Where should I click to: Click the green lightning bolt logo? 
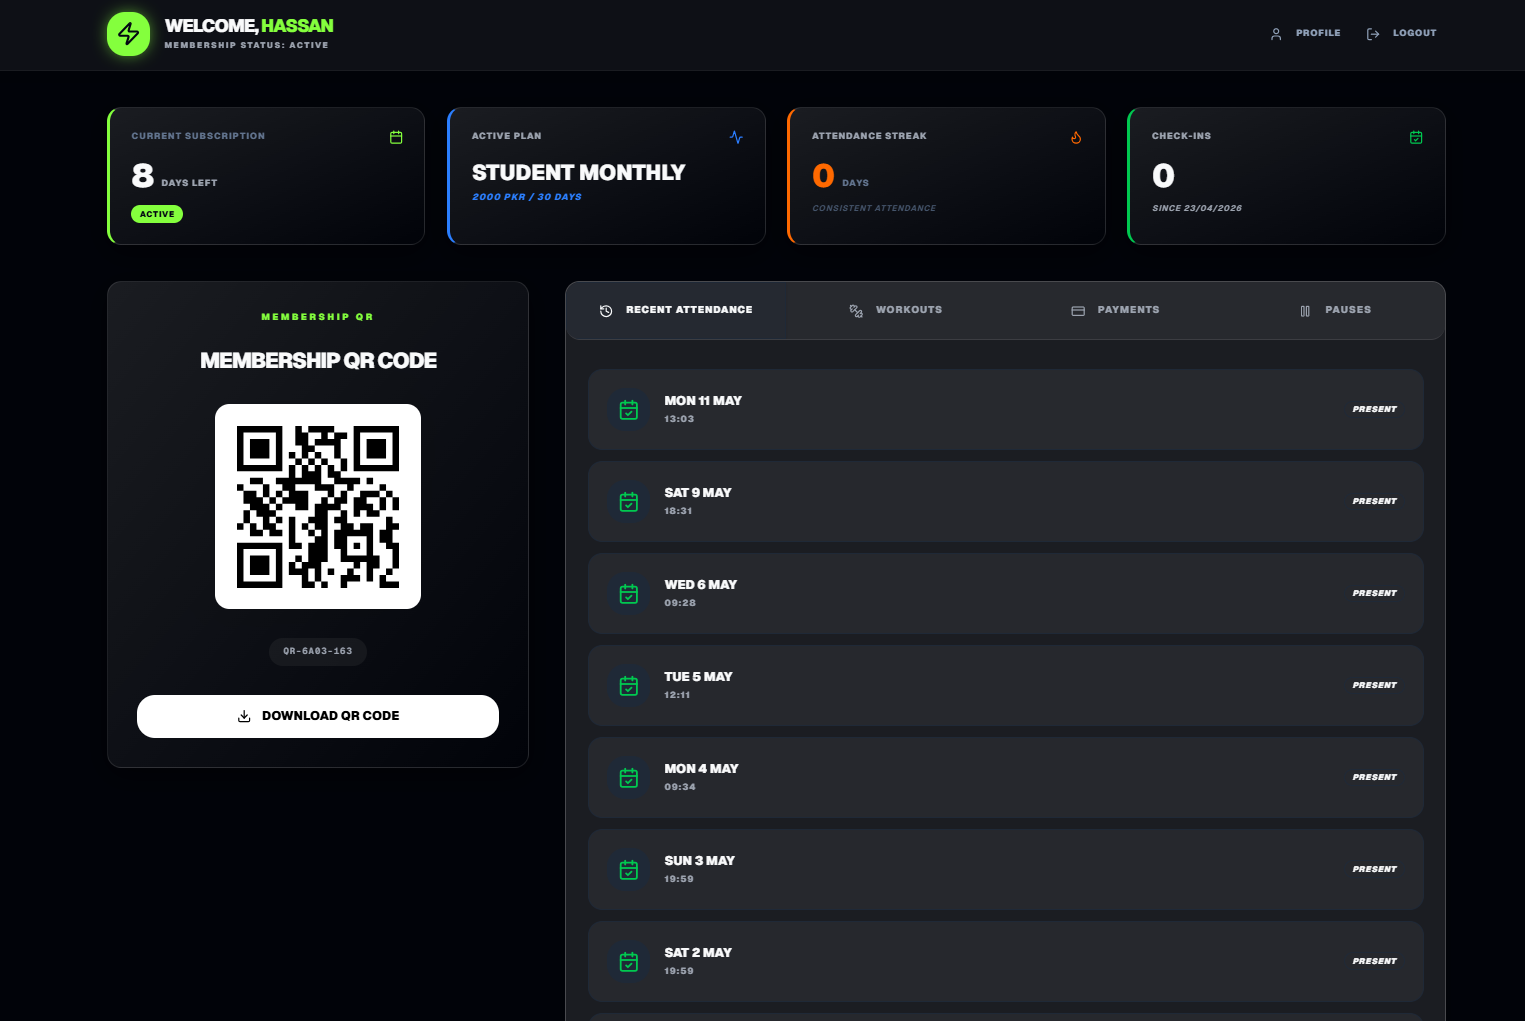[128, 34]
